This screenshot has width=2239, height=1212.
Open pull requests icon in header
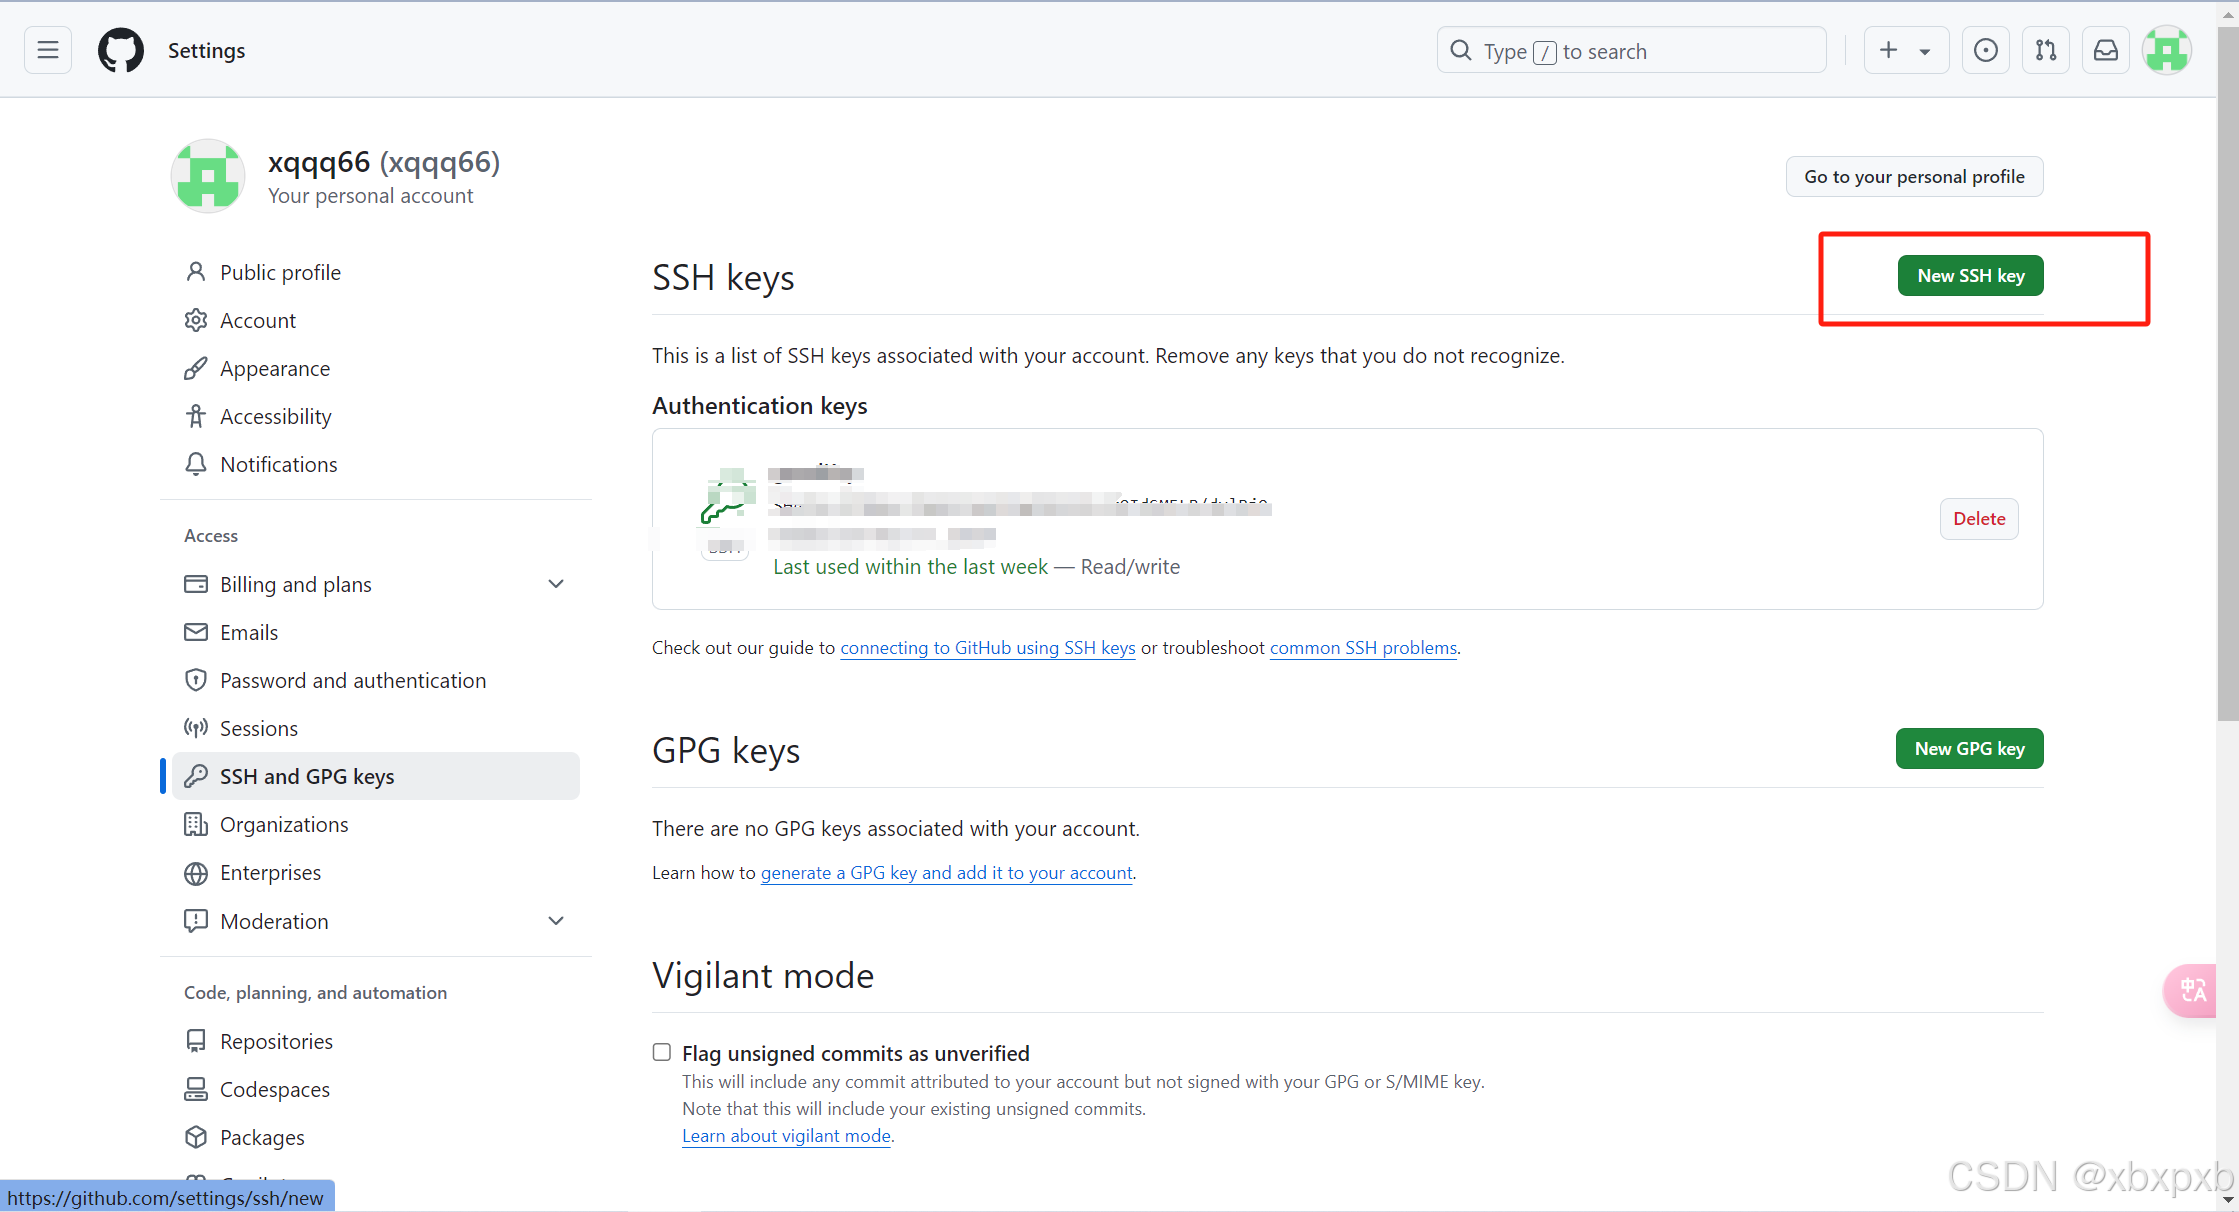point(2046,50)
